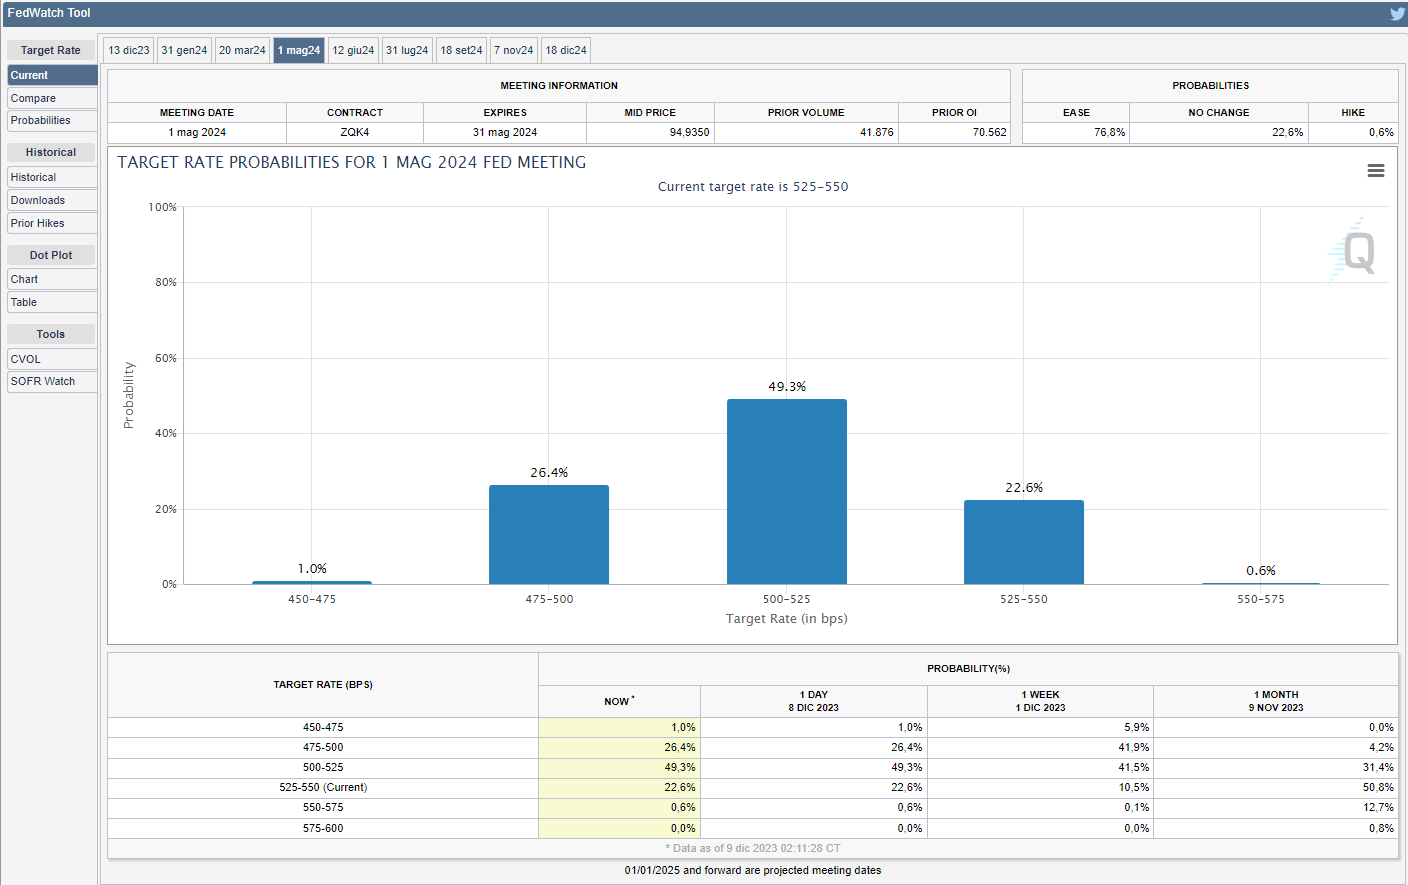Open the CVOL tool
This screenshot has width=1408, height=885.
52,359
